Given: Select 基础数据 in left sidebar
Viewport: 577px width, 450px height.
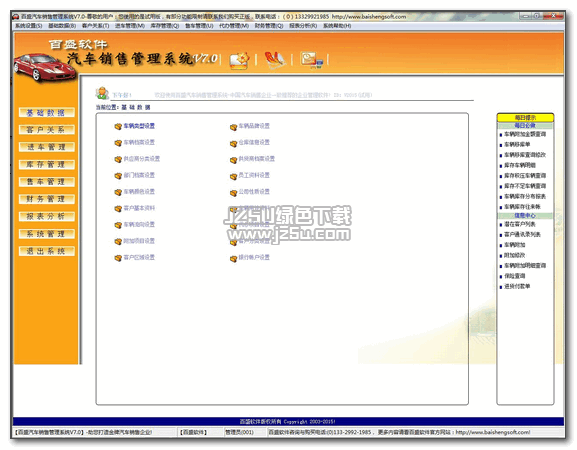Looking at the screenshot, I should [46, 113].
